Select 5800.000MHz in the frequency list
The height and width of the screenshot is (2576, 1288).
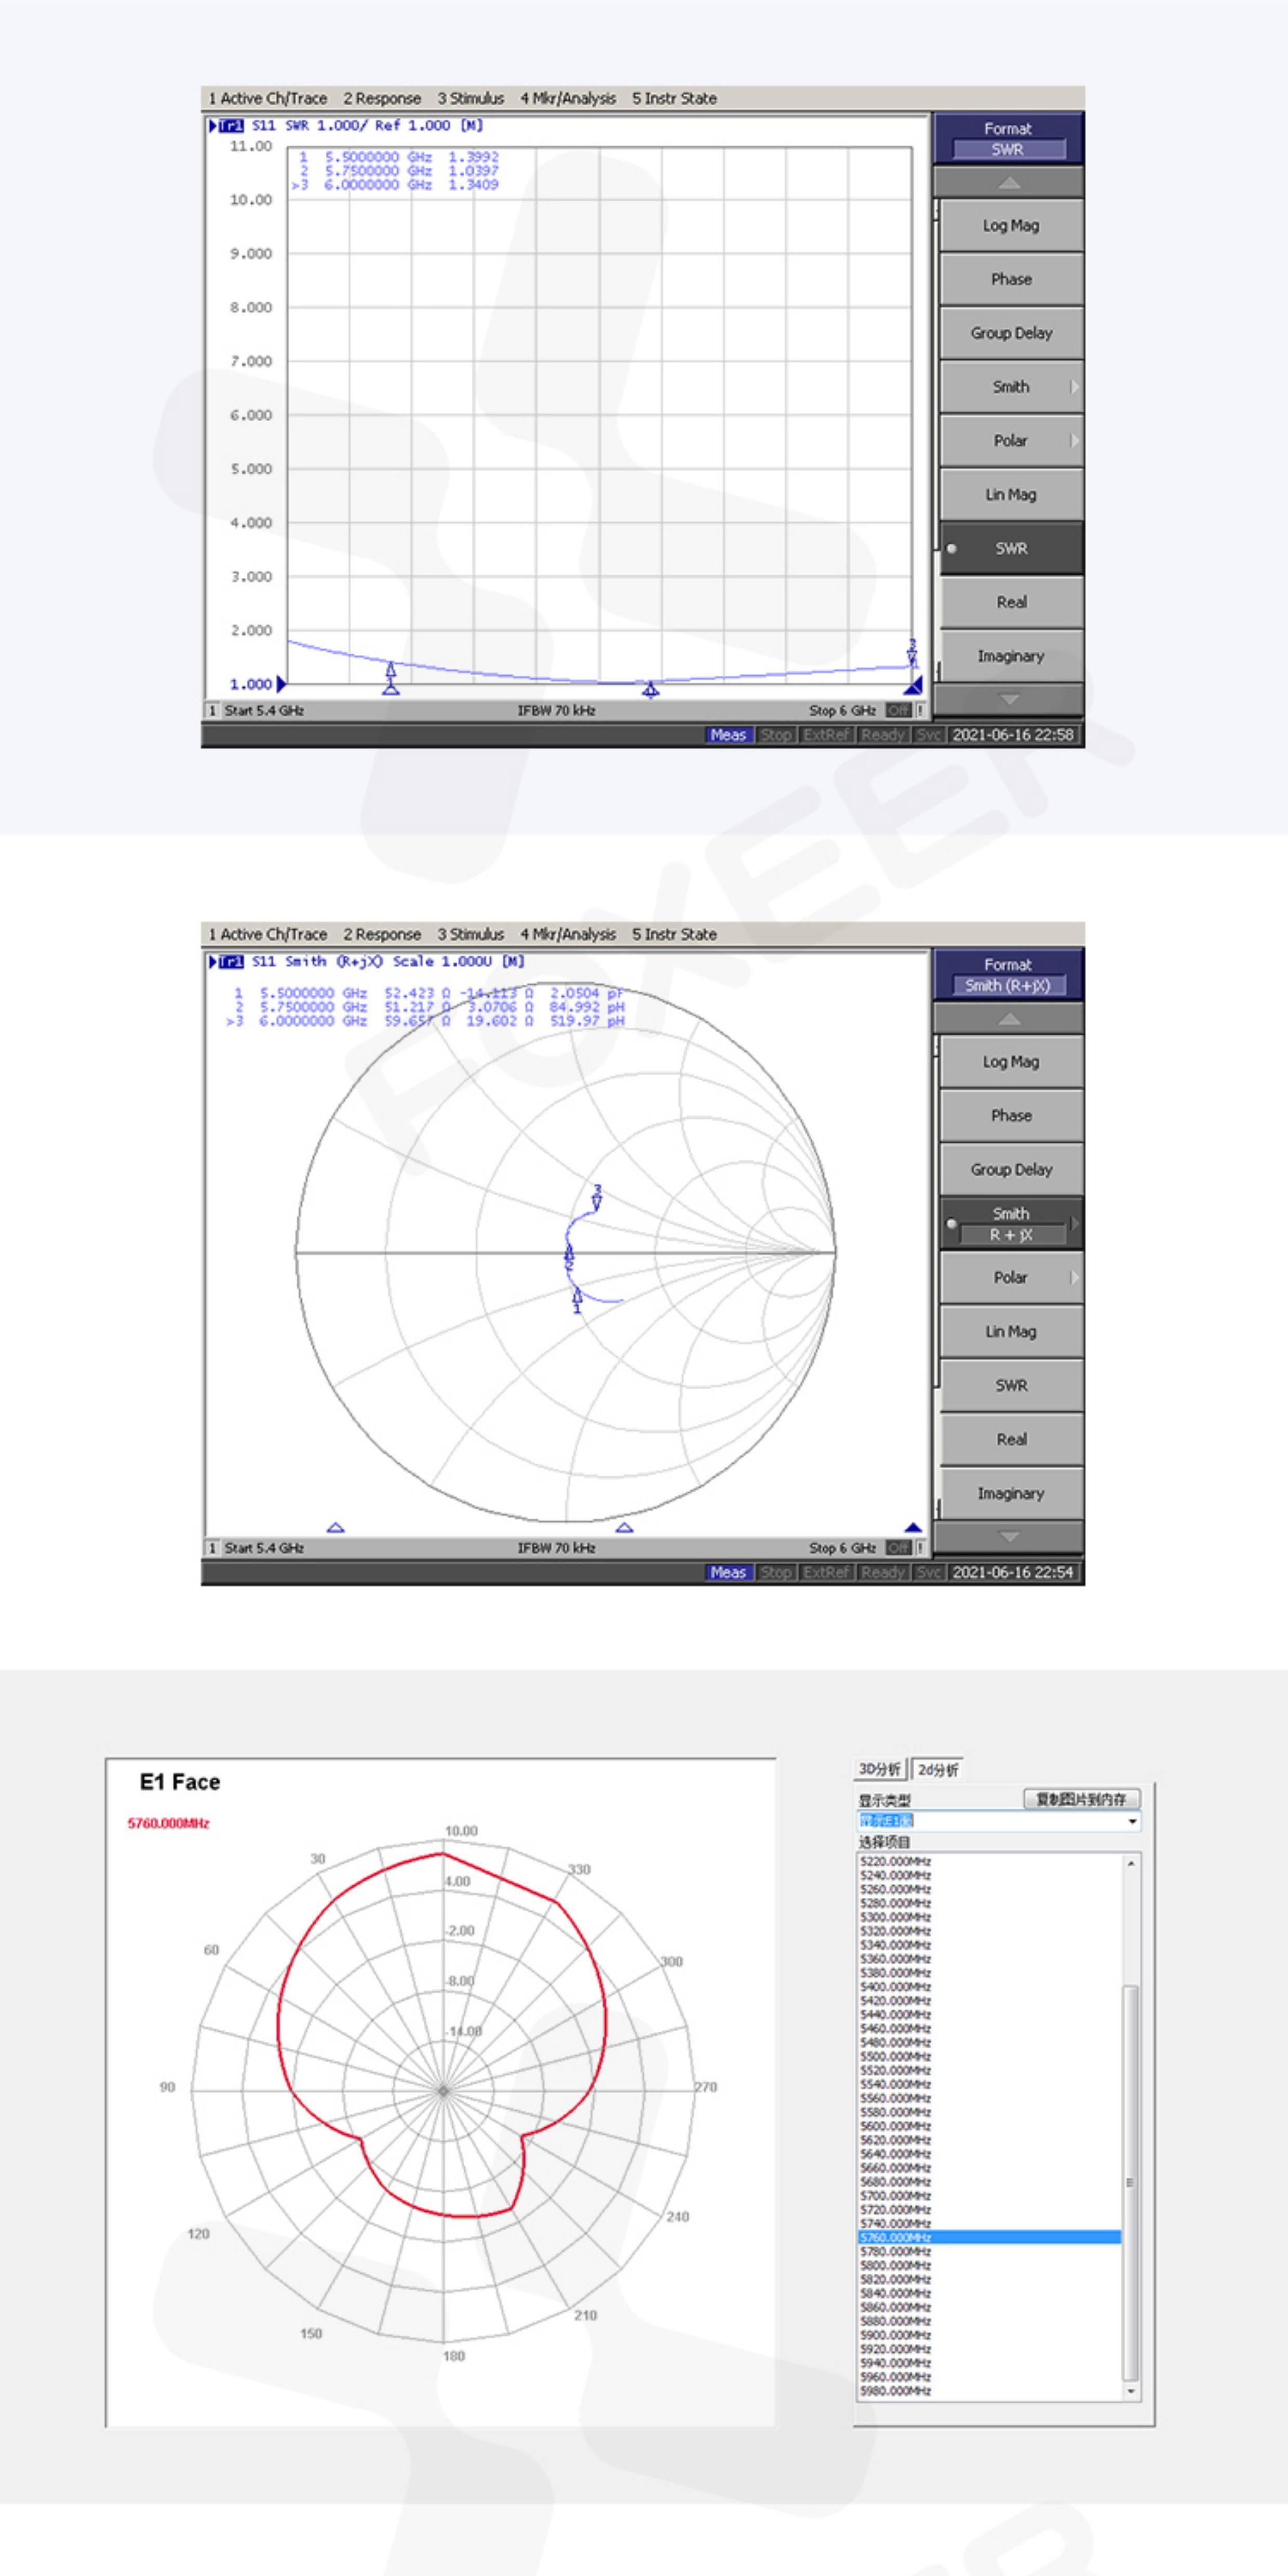[x=895, y=2265]
